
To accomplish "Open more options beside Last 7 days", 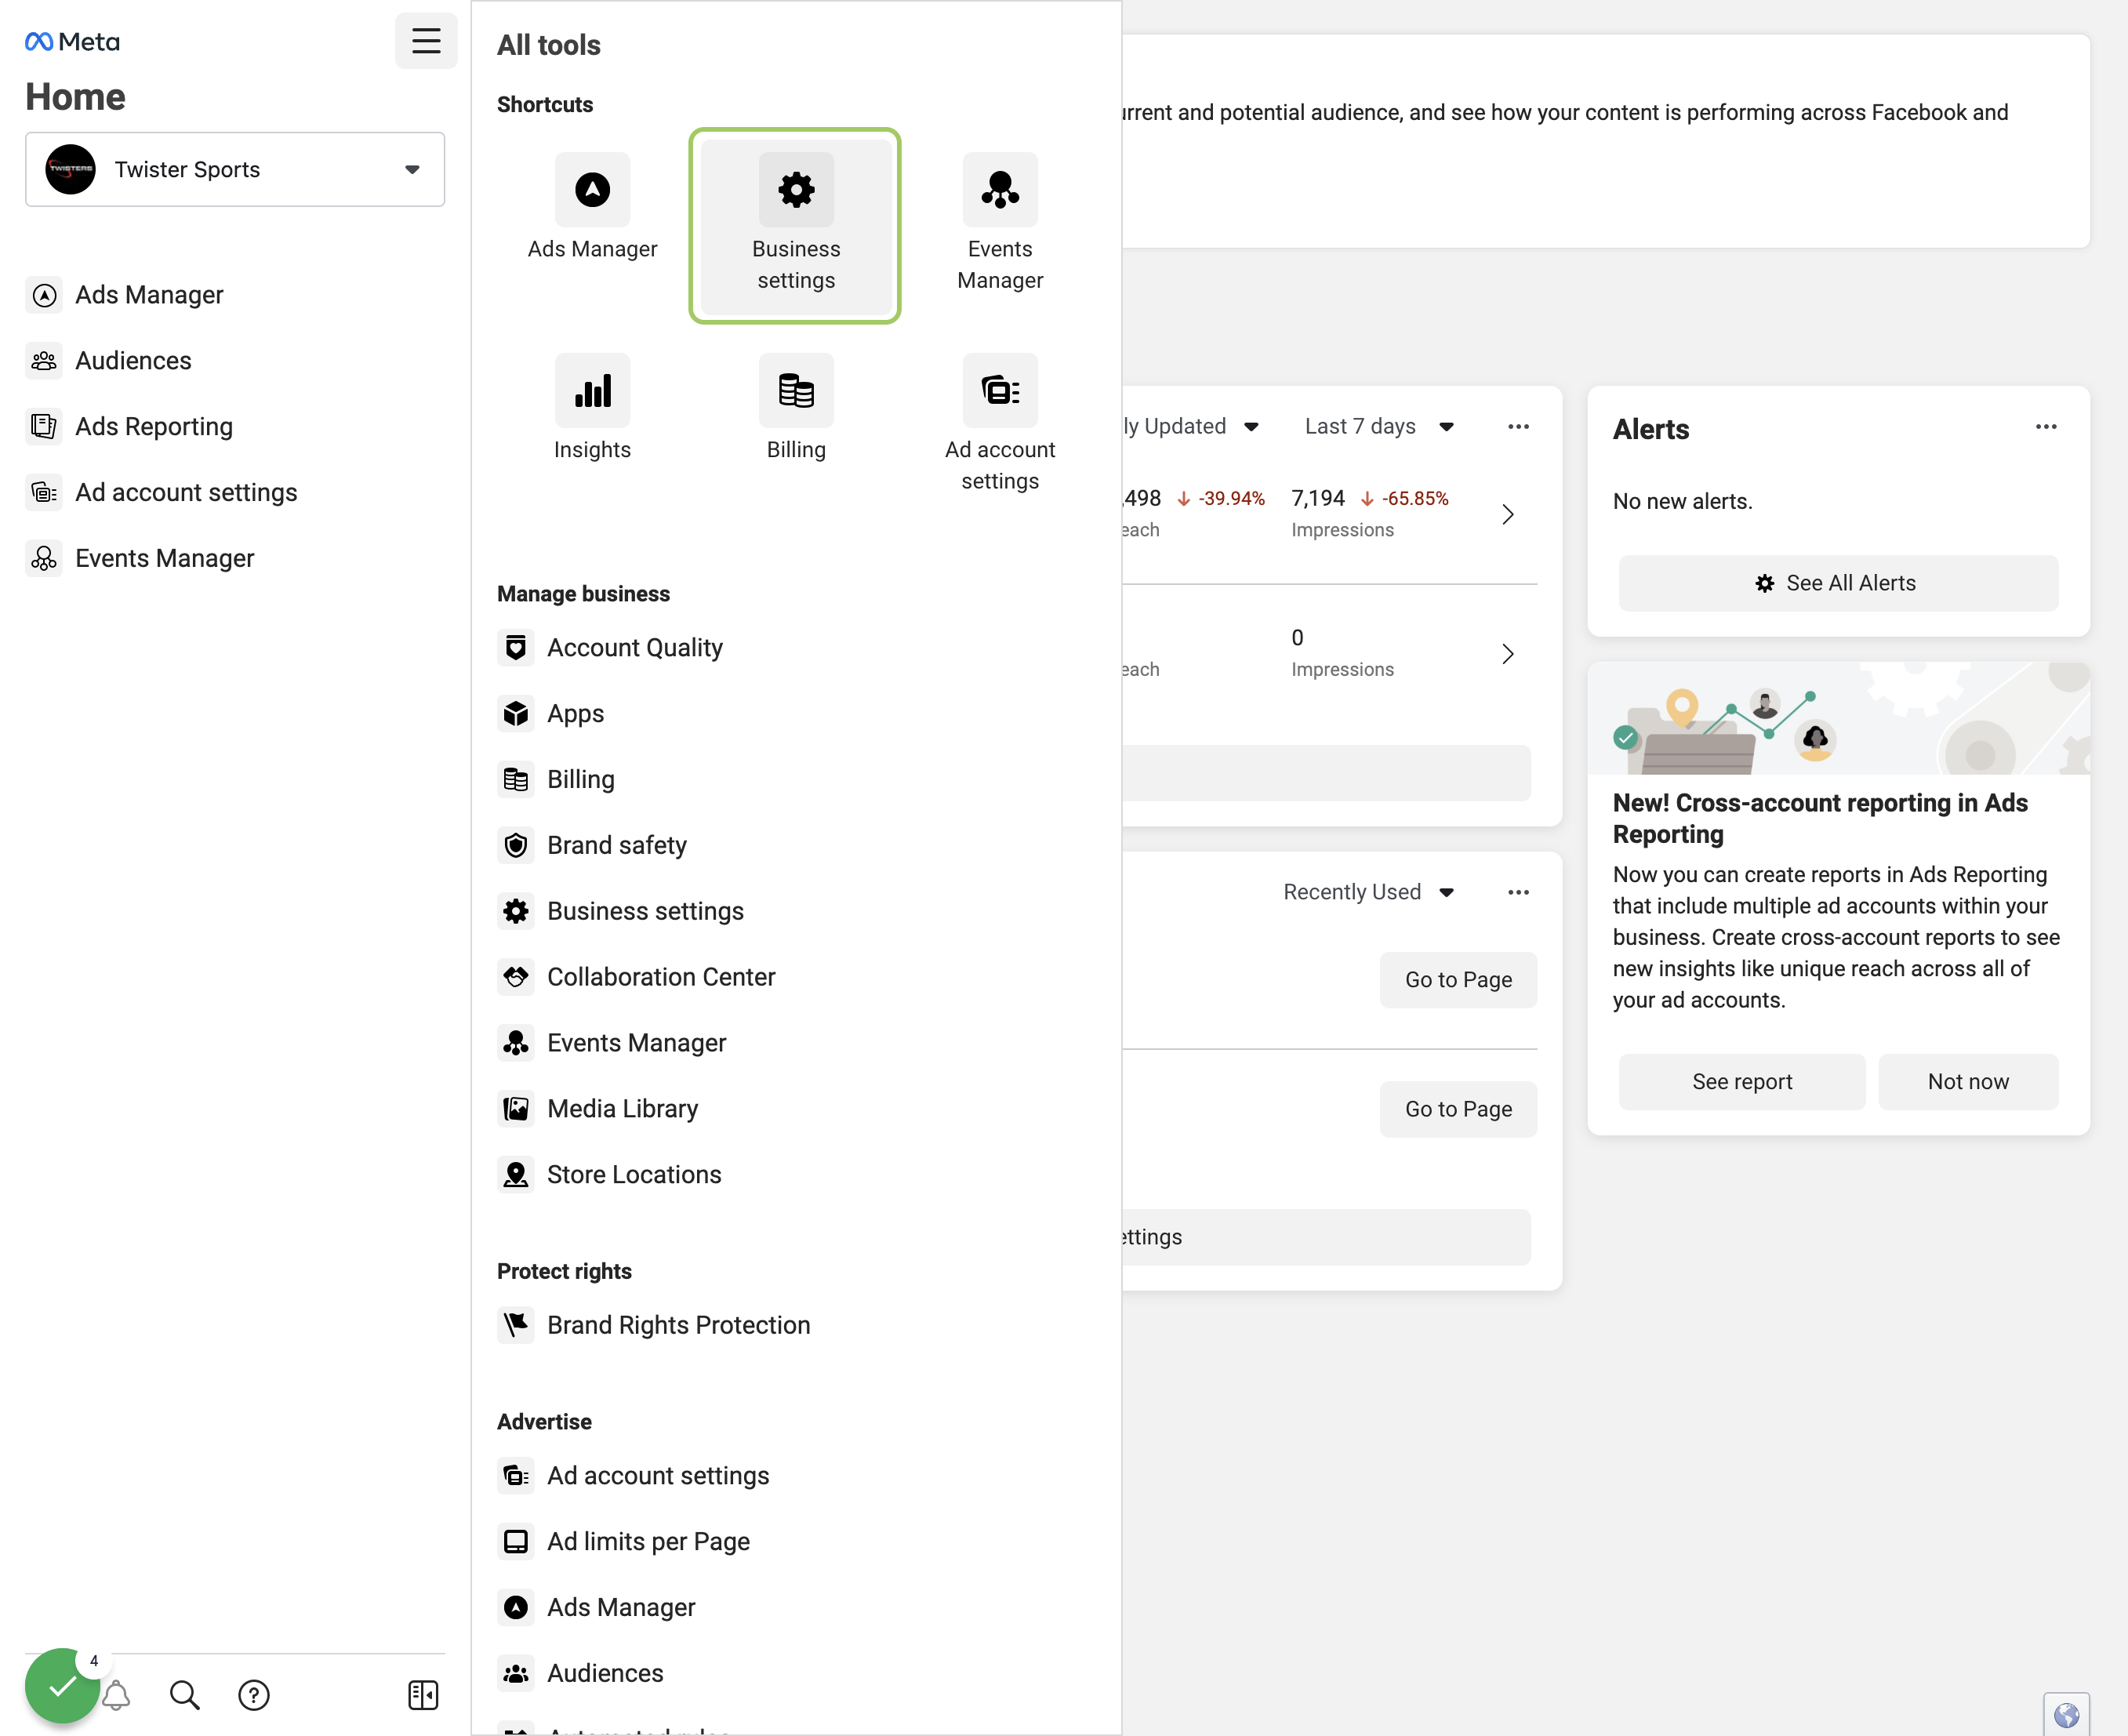I will click(1518, 427).
